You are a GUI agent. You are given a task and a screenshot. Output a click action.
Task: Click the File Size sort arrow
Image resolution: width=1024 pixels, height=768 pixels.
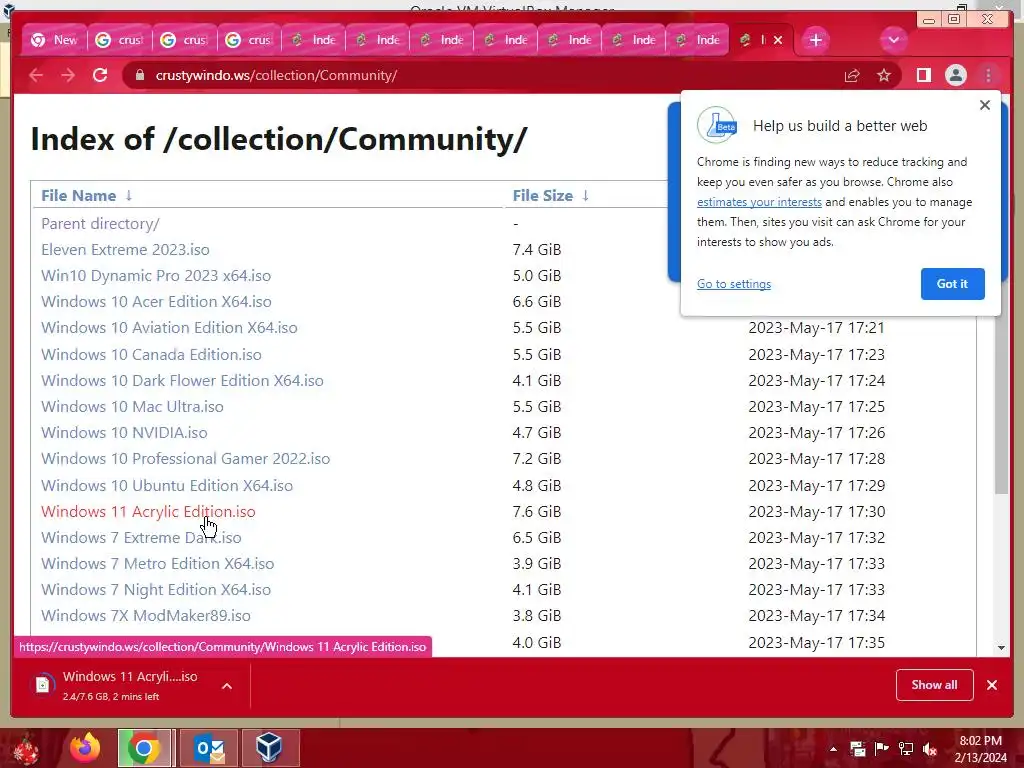tap(585, 195)
